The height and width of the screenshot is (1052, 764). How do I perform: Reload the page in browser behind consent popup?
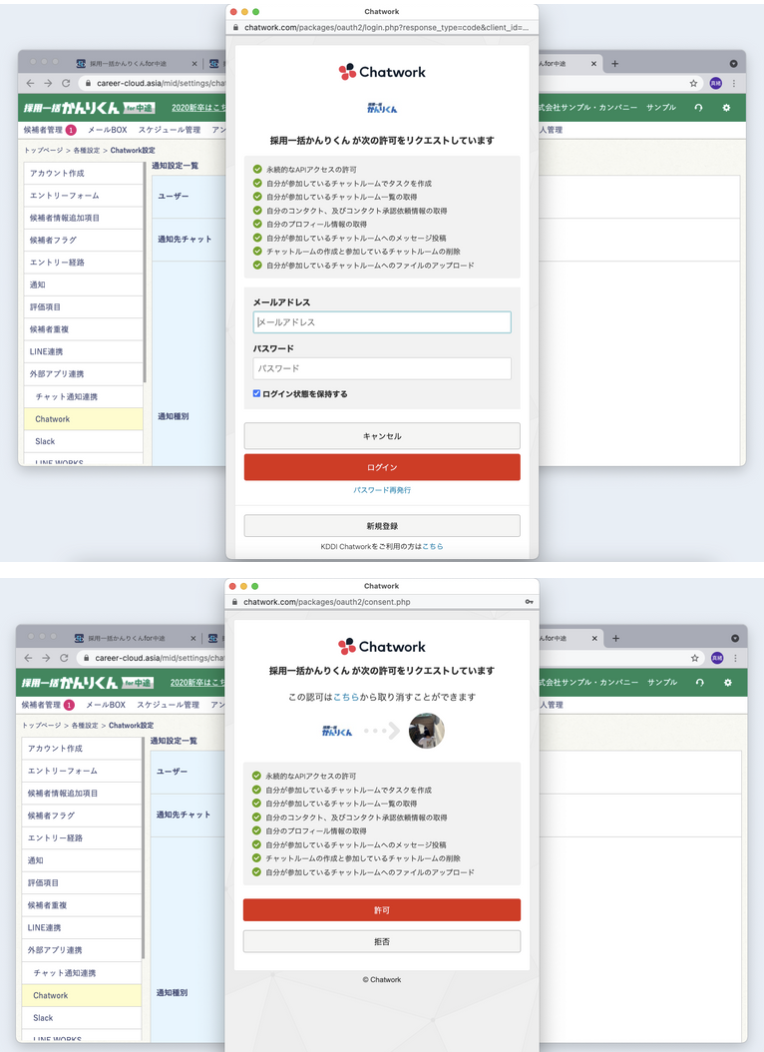point(64,658)
